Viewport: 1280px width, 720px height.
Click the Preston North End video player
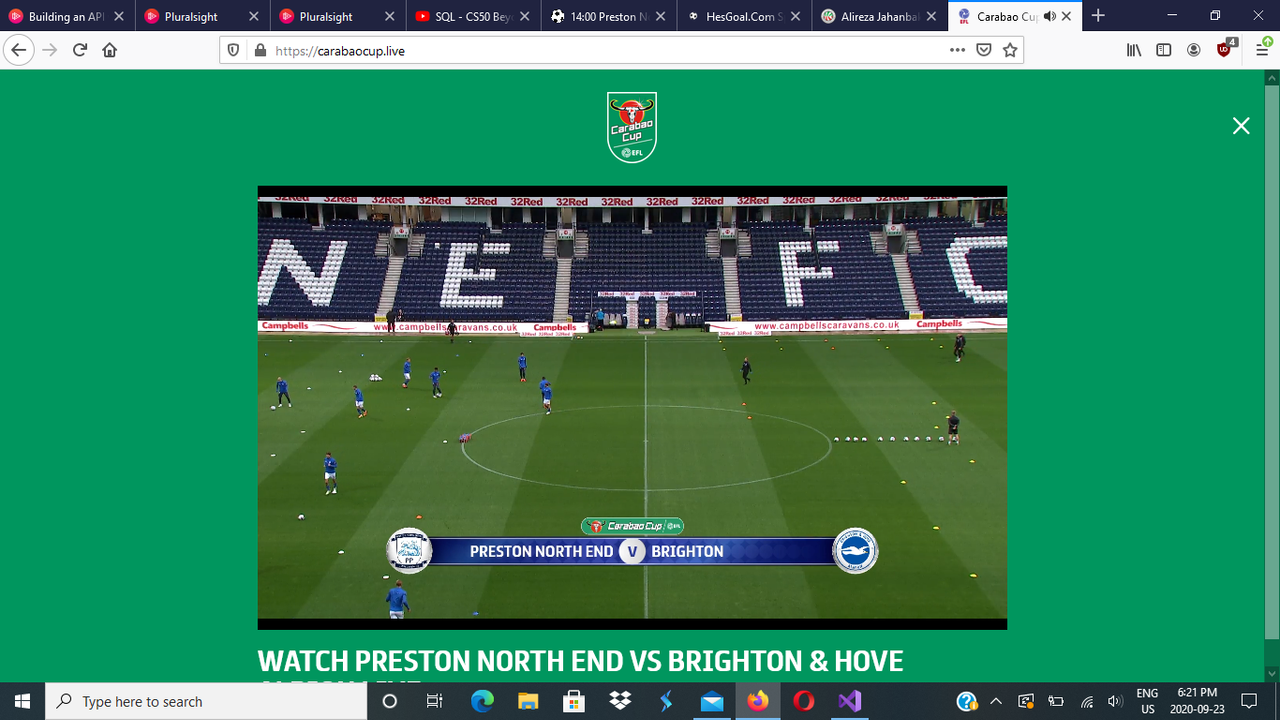(632, 407)
